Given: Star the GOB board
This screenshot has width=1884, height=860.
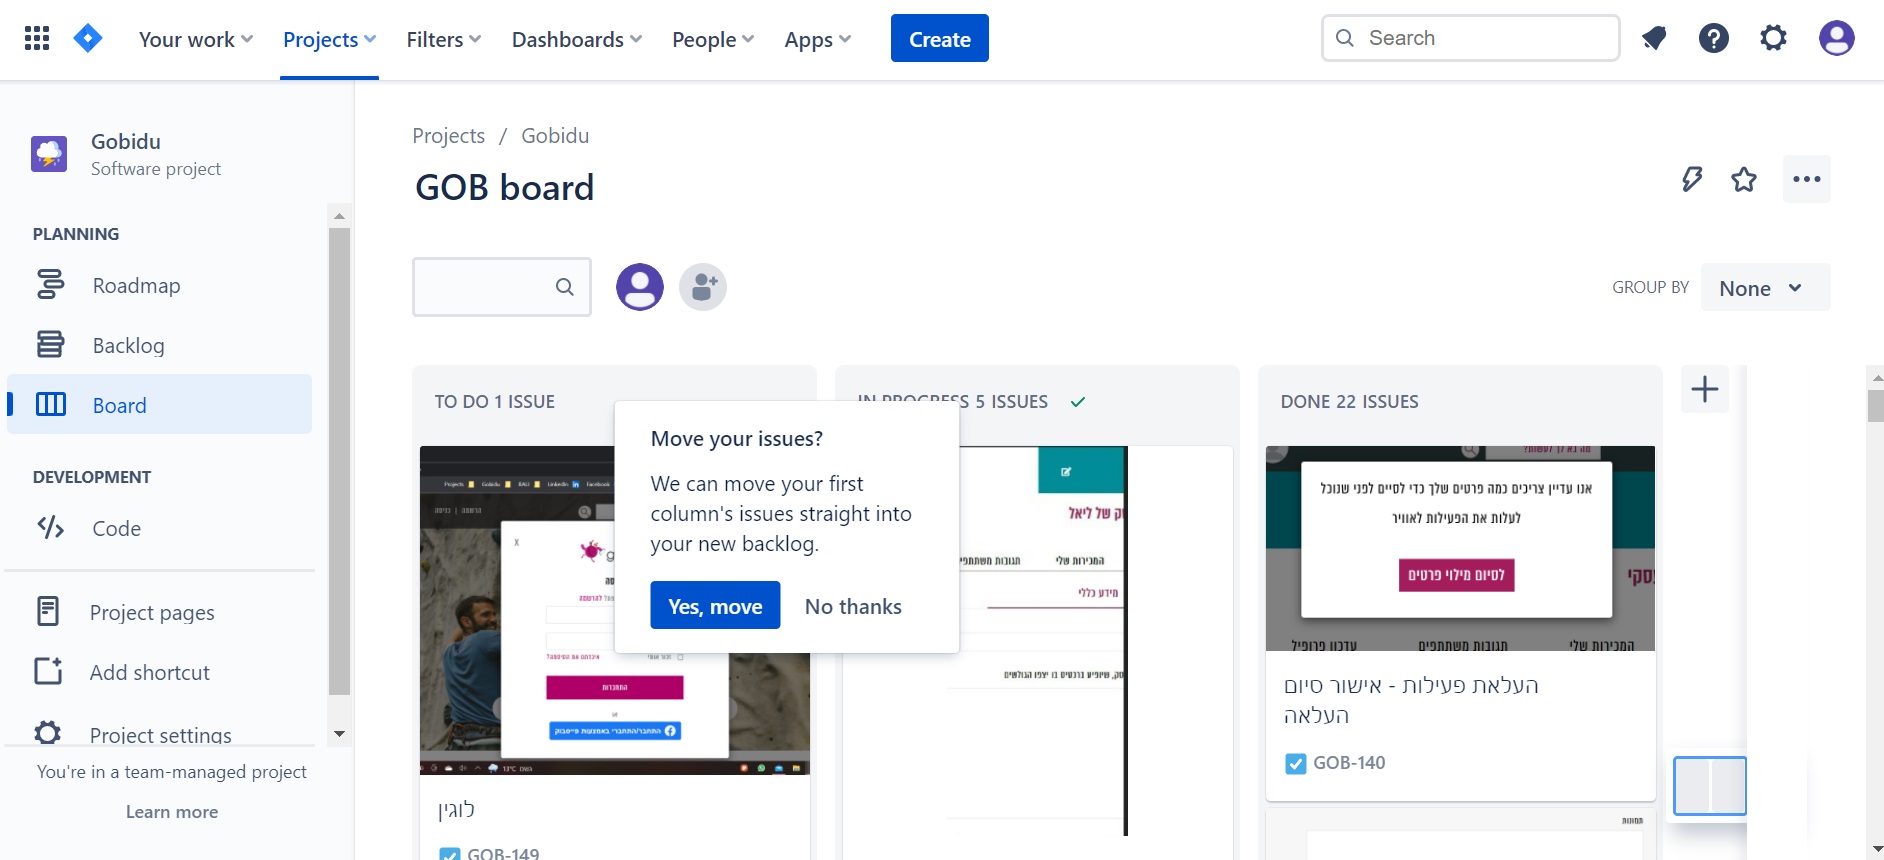Looking at the screenshot, I should point(1744,179).
